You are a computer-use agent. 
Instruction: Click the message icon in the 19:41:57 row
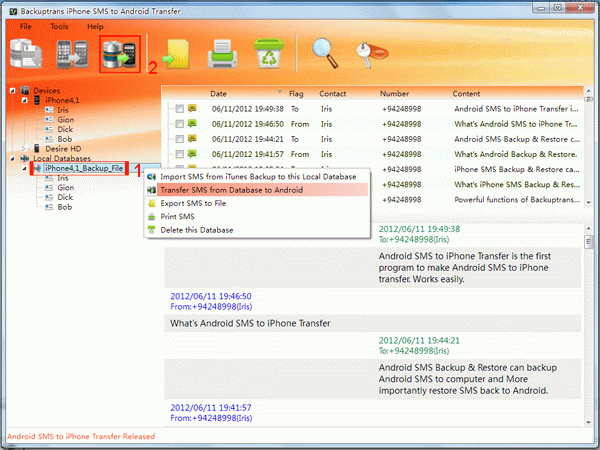click(192, 154)
